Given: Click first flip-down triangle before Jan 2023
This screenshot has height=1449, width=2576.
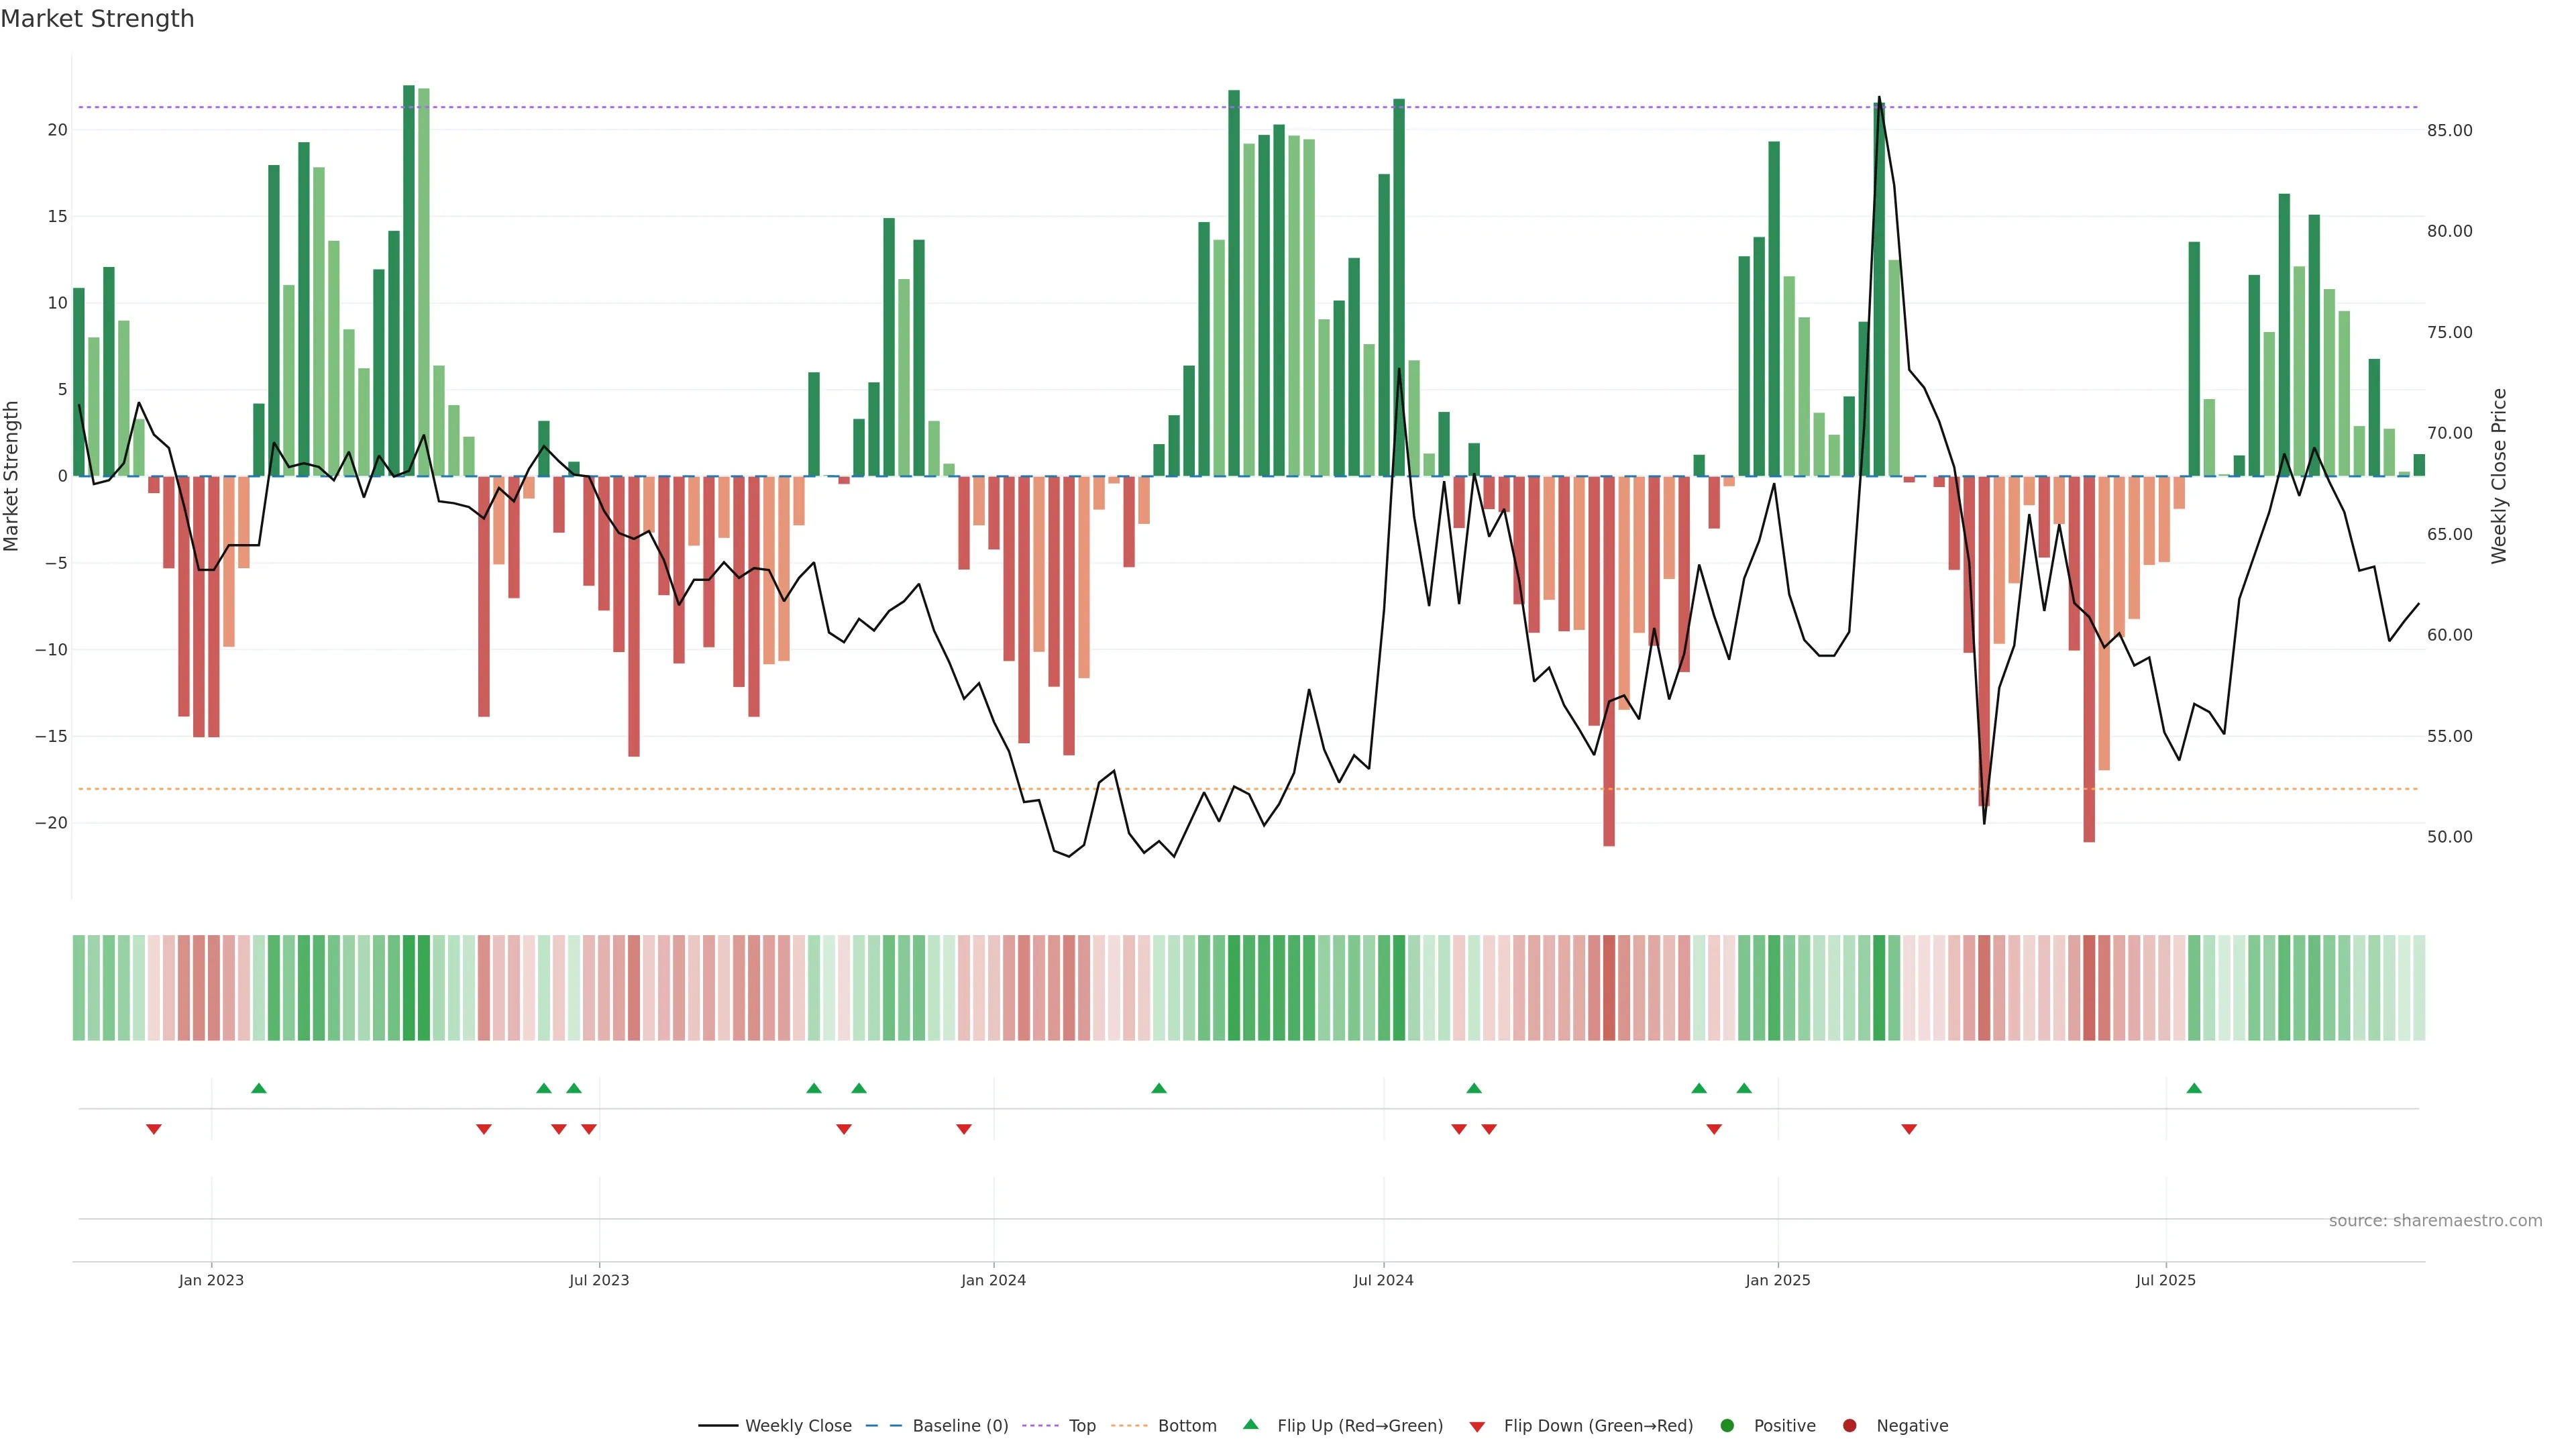Looking at the screenshot, I should point(154,1129).
